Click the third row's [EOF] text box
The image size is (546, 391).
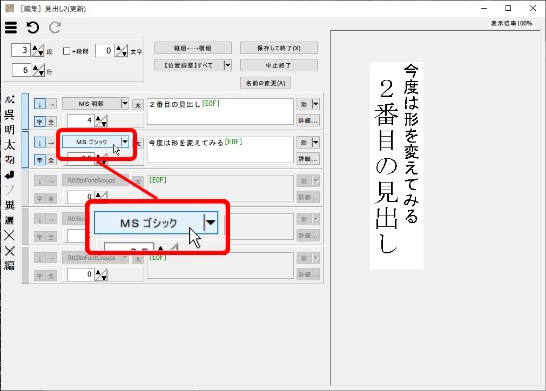click(220, 188)
